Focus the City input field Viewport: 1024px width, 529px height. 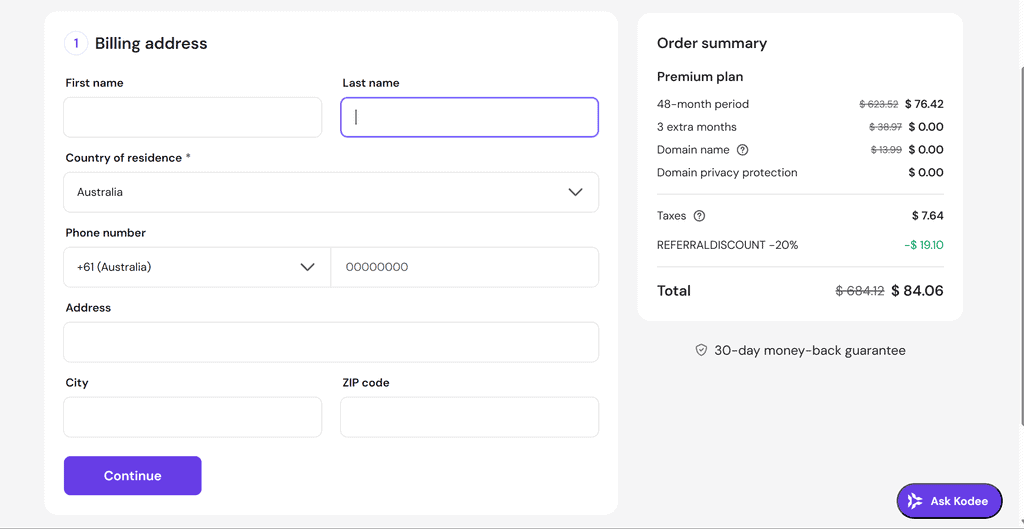coord(193,417)
